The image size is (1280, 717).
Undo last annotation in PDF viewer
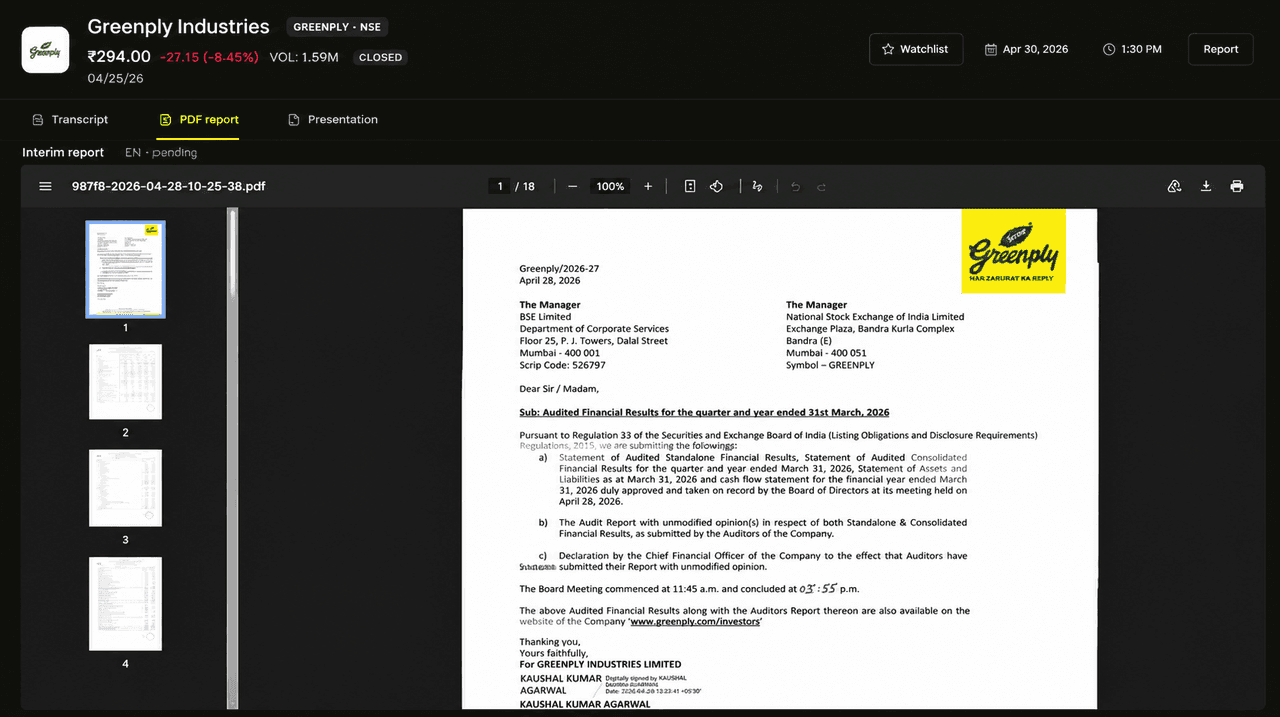click(795, 186)
